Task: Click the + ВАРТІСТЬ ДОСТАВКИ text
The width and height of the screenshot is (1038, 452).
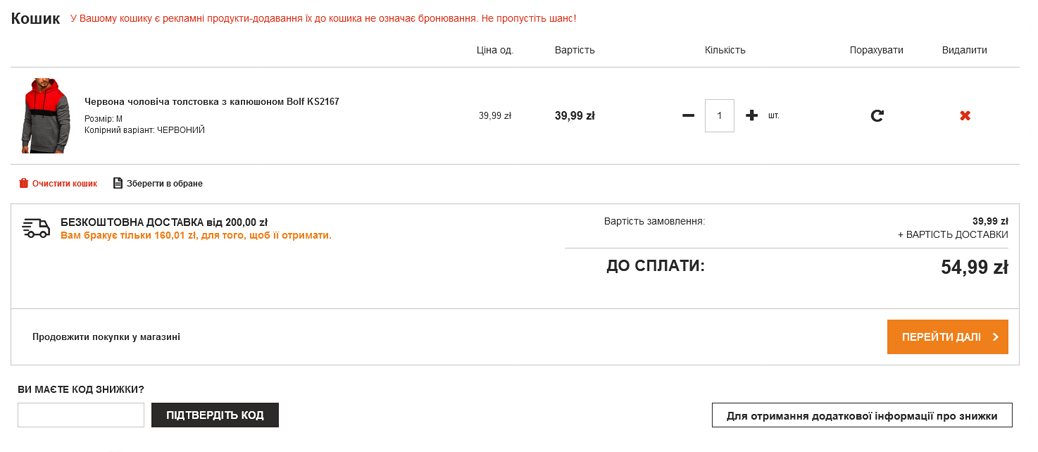Action: (952, 235)
